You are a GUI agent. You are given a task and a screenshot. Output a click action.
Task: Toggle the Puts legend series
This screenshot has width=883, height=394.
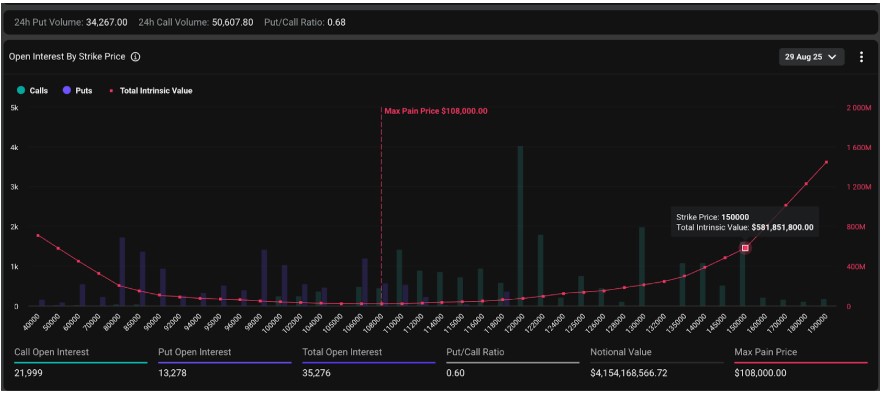(x=78, y=90)
